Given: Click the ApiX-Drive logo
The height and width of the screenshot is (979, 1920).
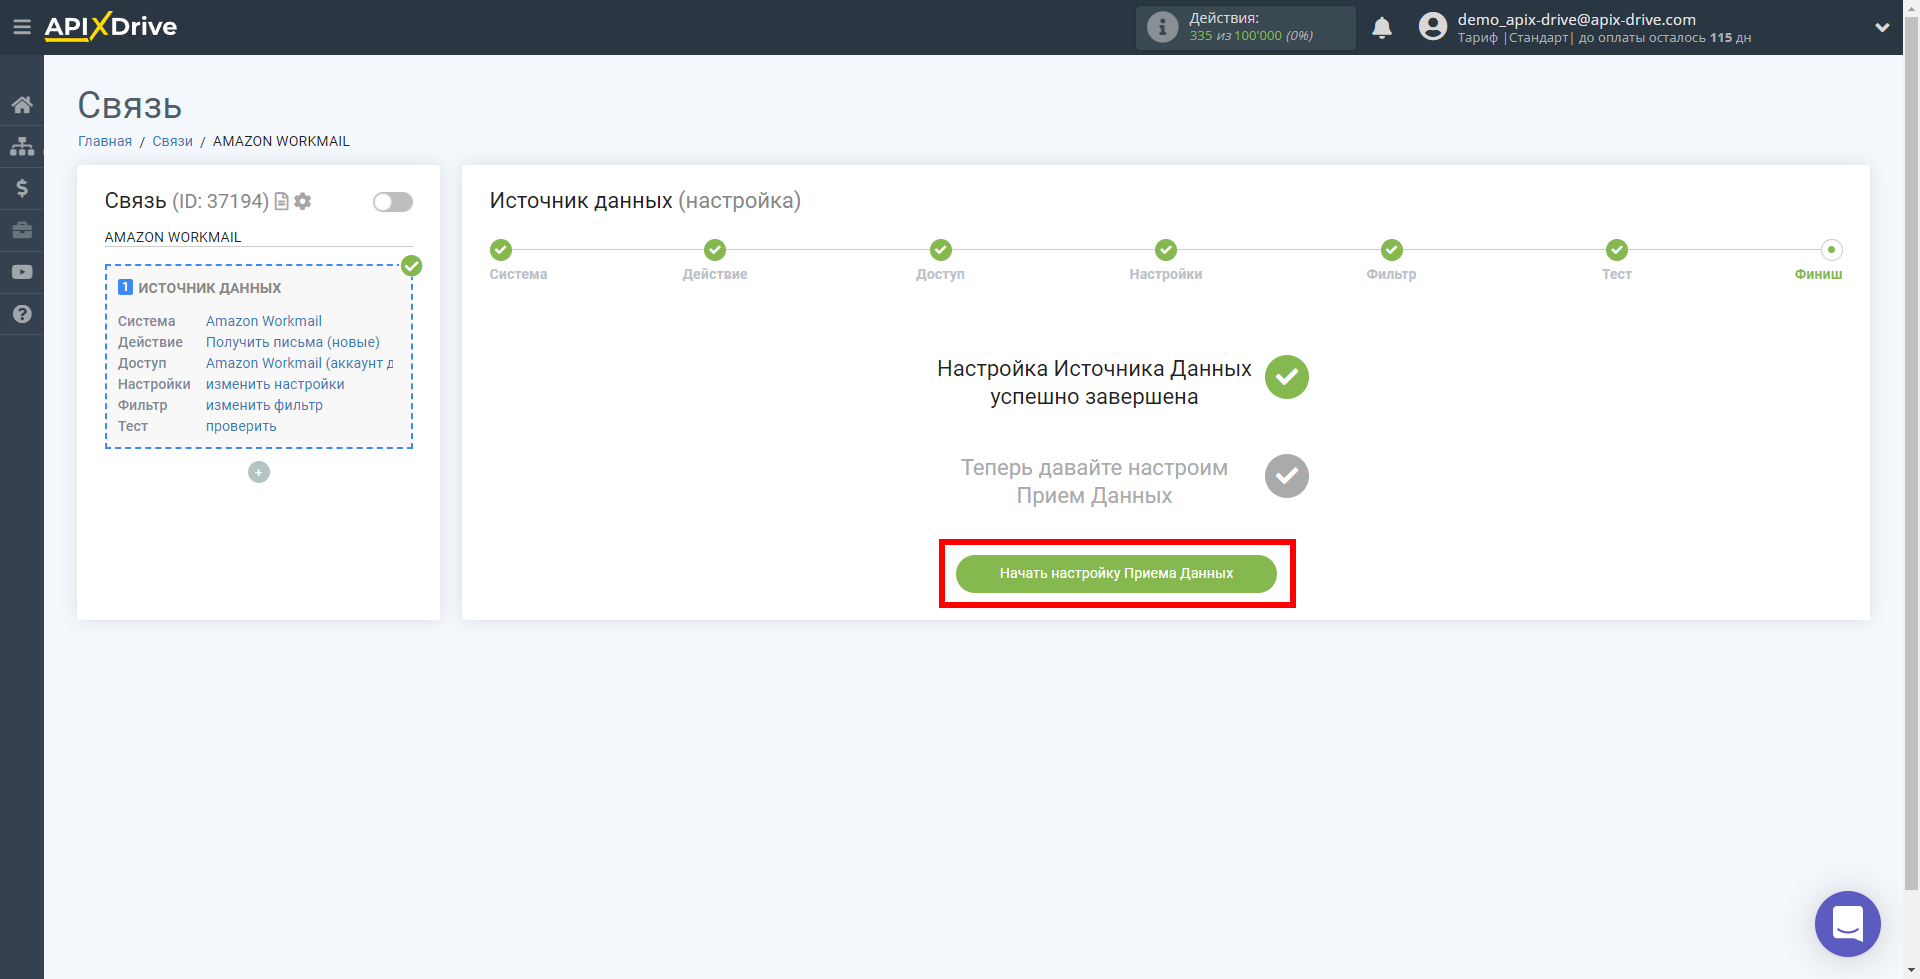Looking at the screenshot, I should tap(111, 27).
